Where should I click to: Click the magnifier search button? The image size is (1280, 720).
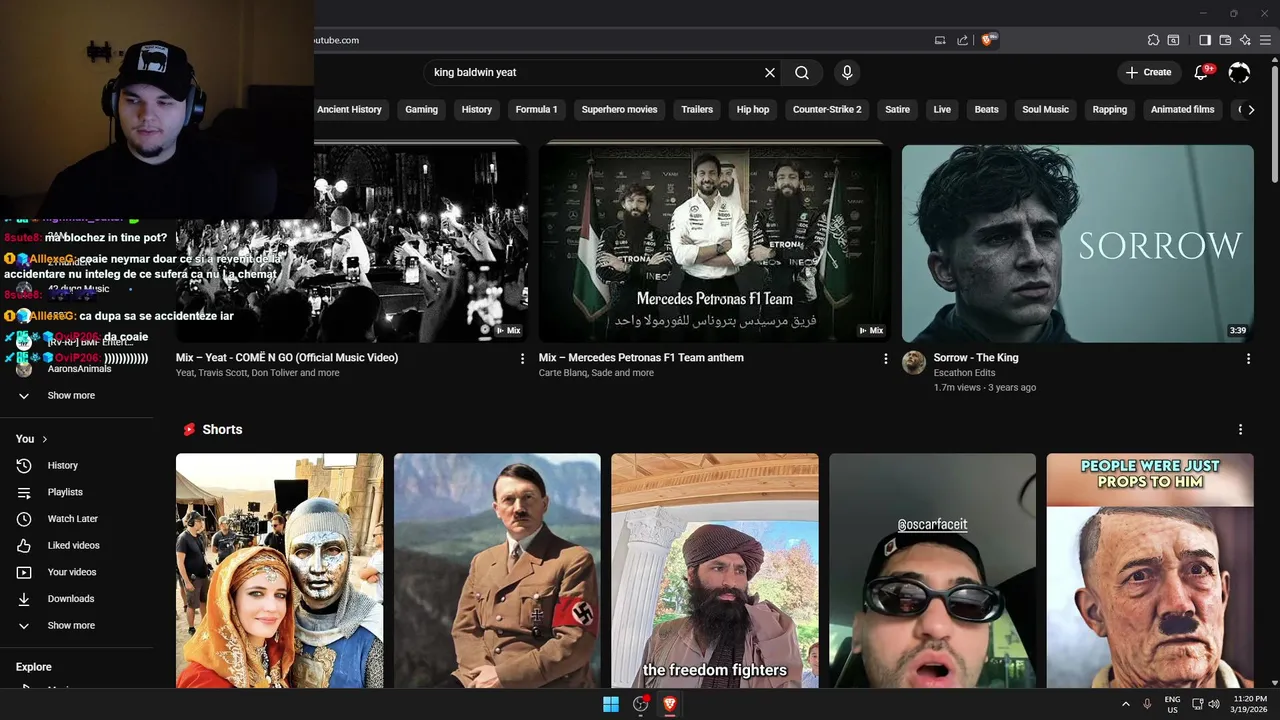pos(802,72)
